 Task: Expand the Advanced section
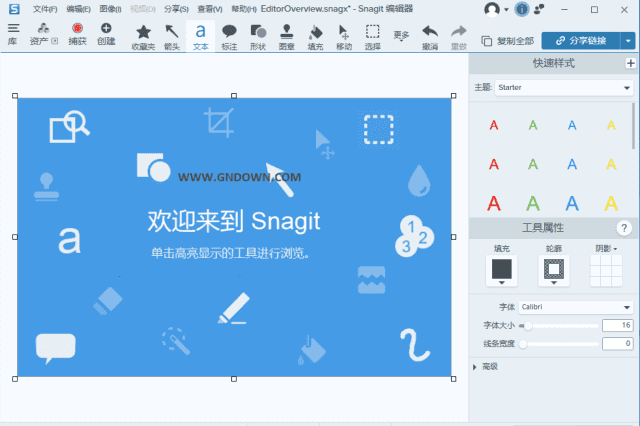[485, 367]
